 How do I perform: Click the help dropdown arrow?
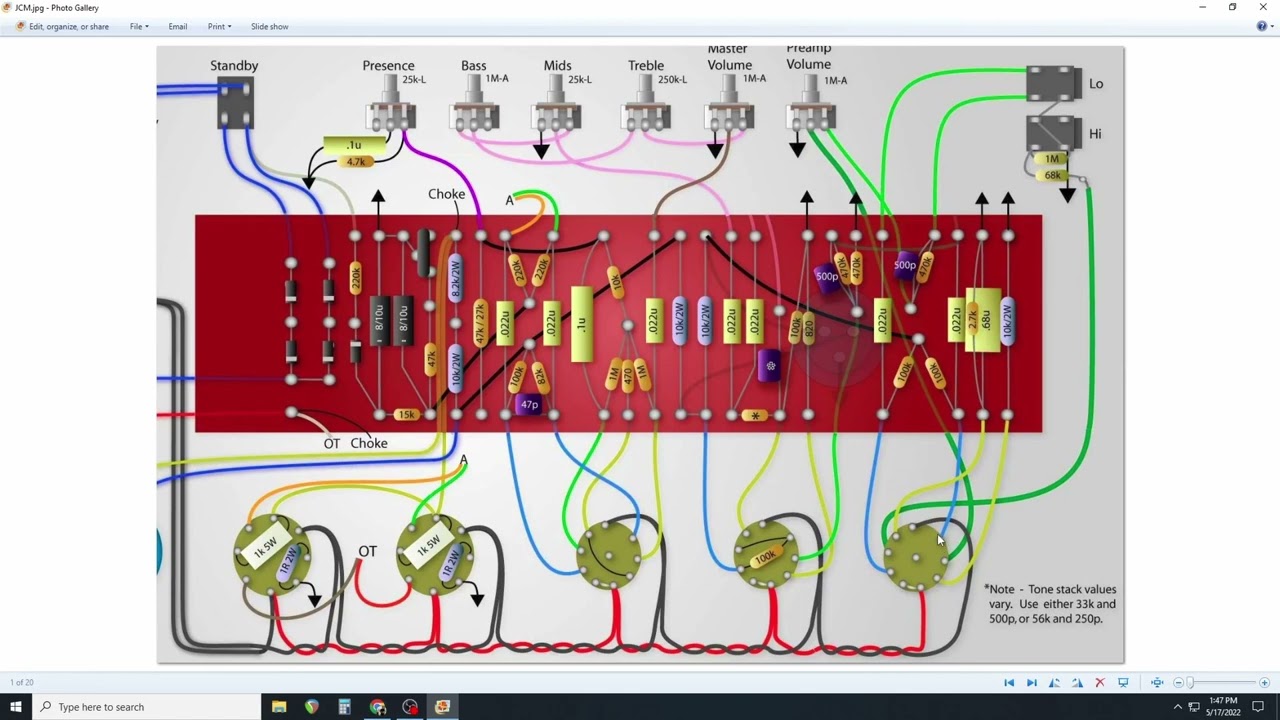(1270, 27)
